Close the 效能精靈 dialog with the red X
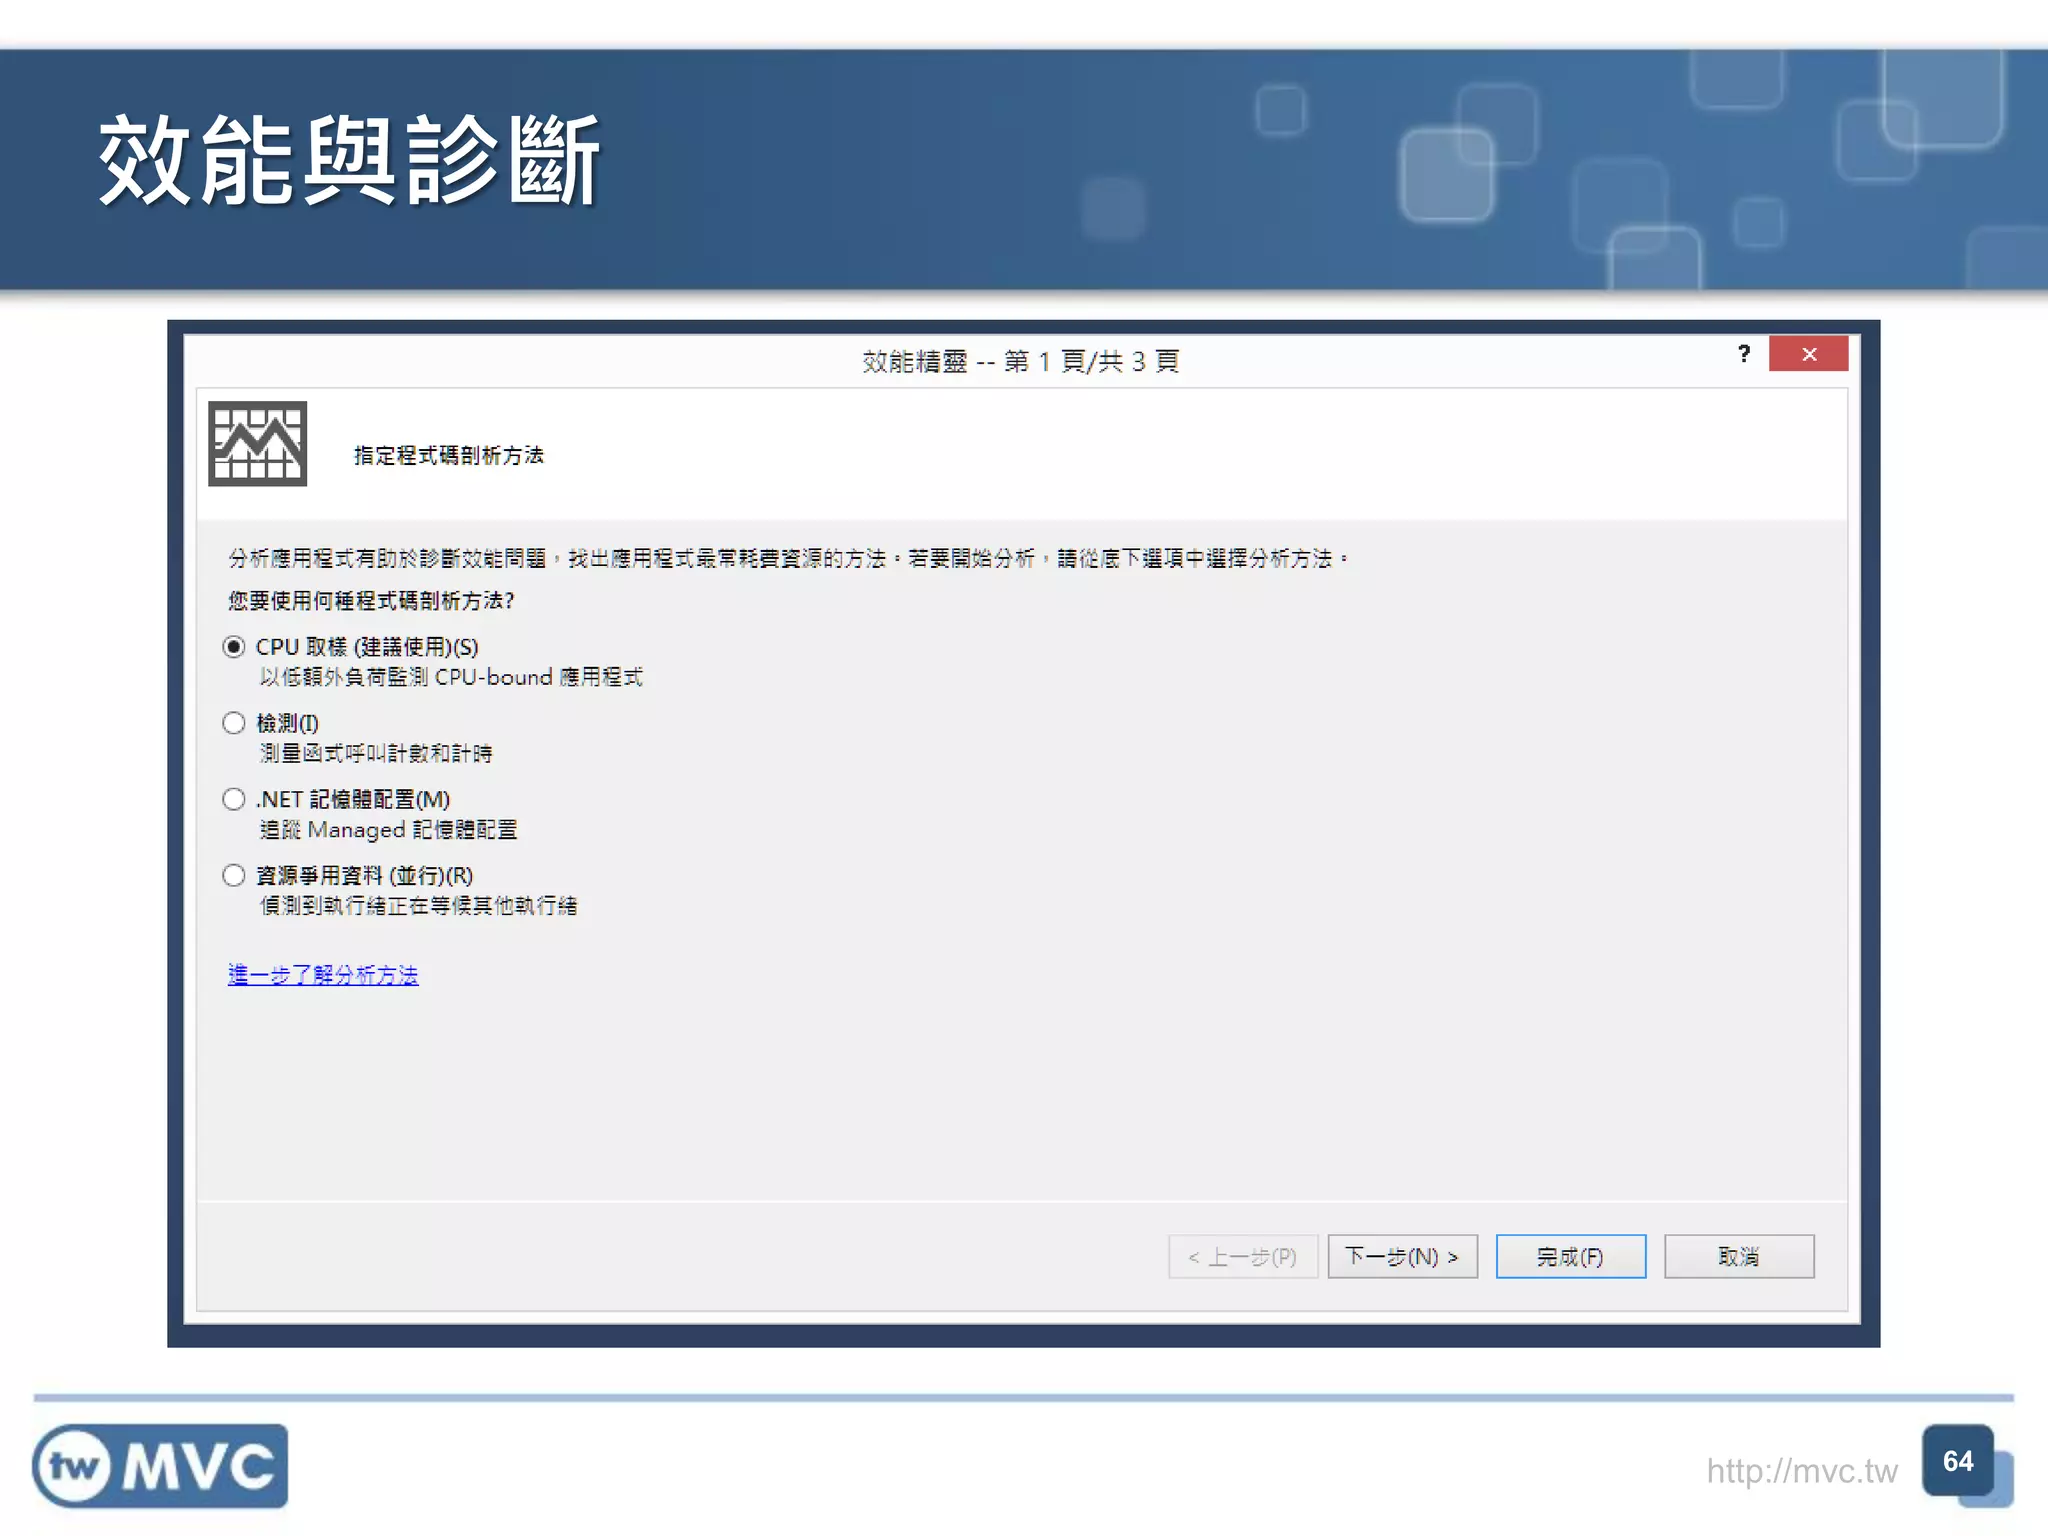This screenshot has height=1536, width=2048. [x=1809, y=354]
